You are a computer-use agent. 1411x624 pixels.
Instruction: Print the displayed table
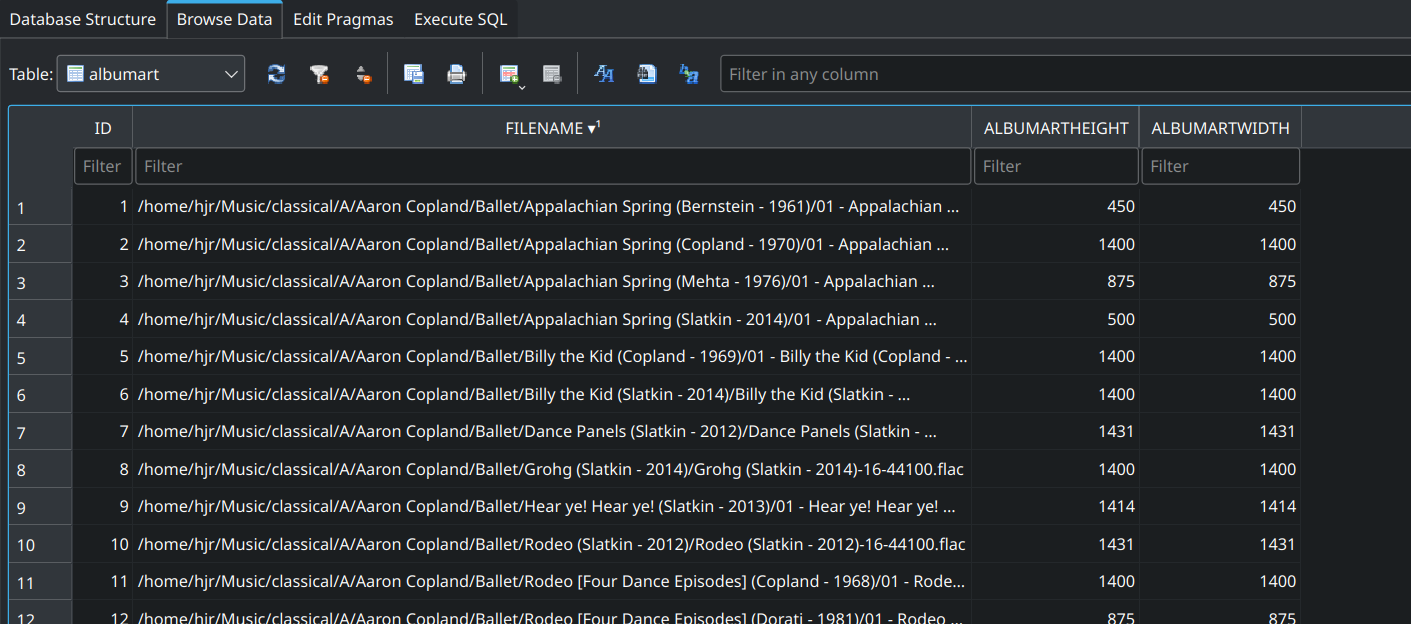pos(456,73)
